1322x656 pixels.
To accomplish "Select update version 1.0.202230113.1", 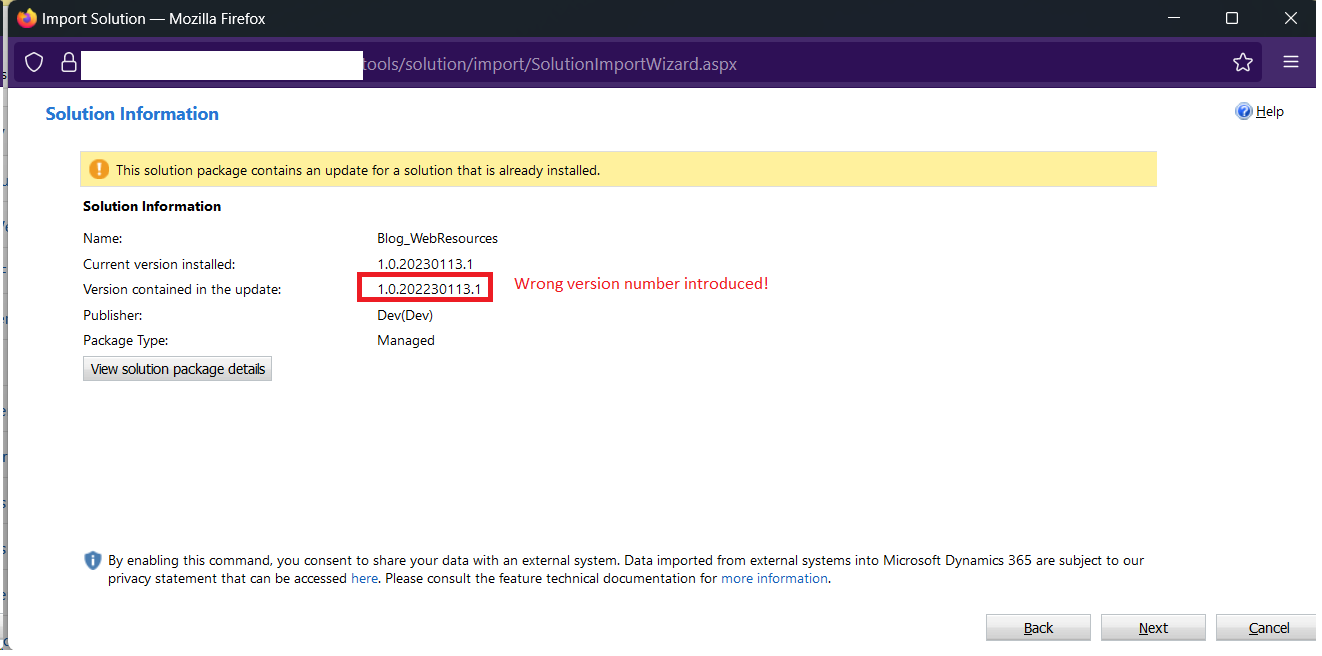I will 429,290.
